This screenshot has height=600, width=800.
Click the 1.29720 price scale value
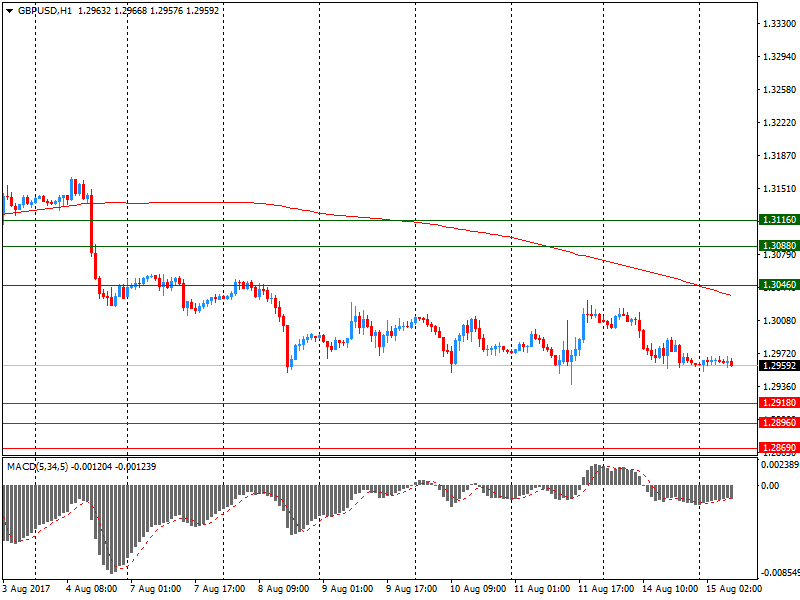click(780, 353)
